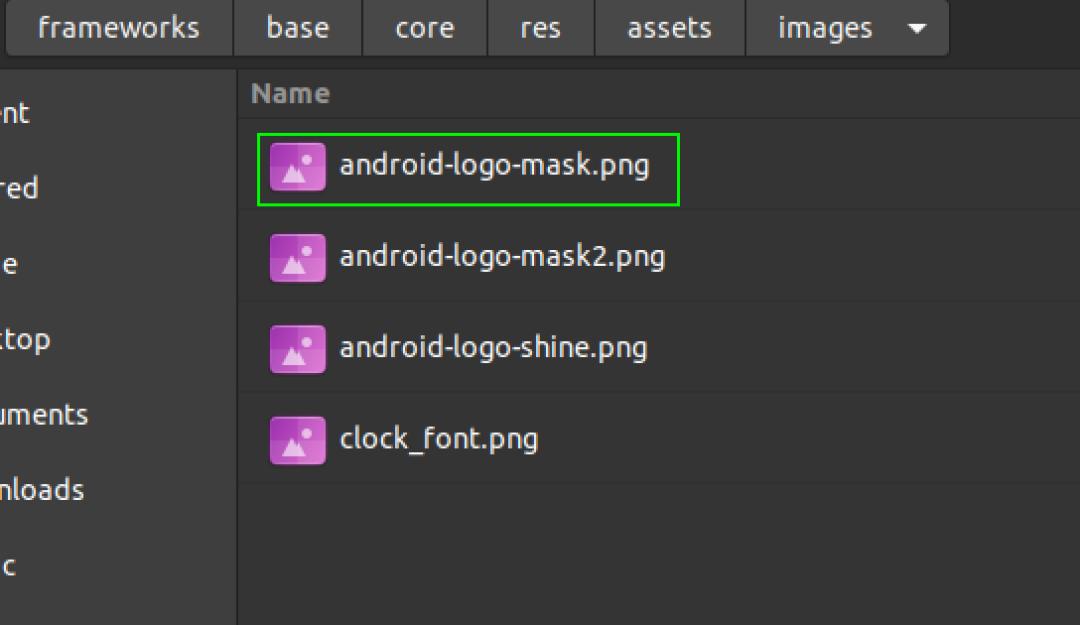1080x625 pixels.
Task: Click the android-logo-mask.png thumbnail icon
Action: (297, 166)
